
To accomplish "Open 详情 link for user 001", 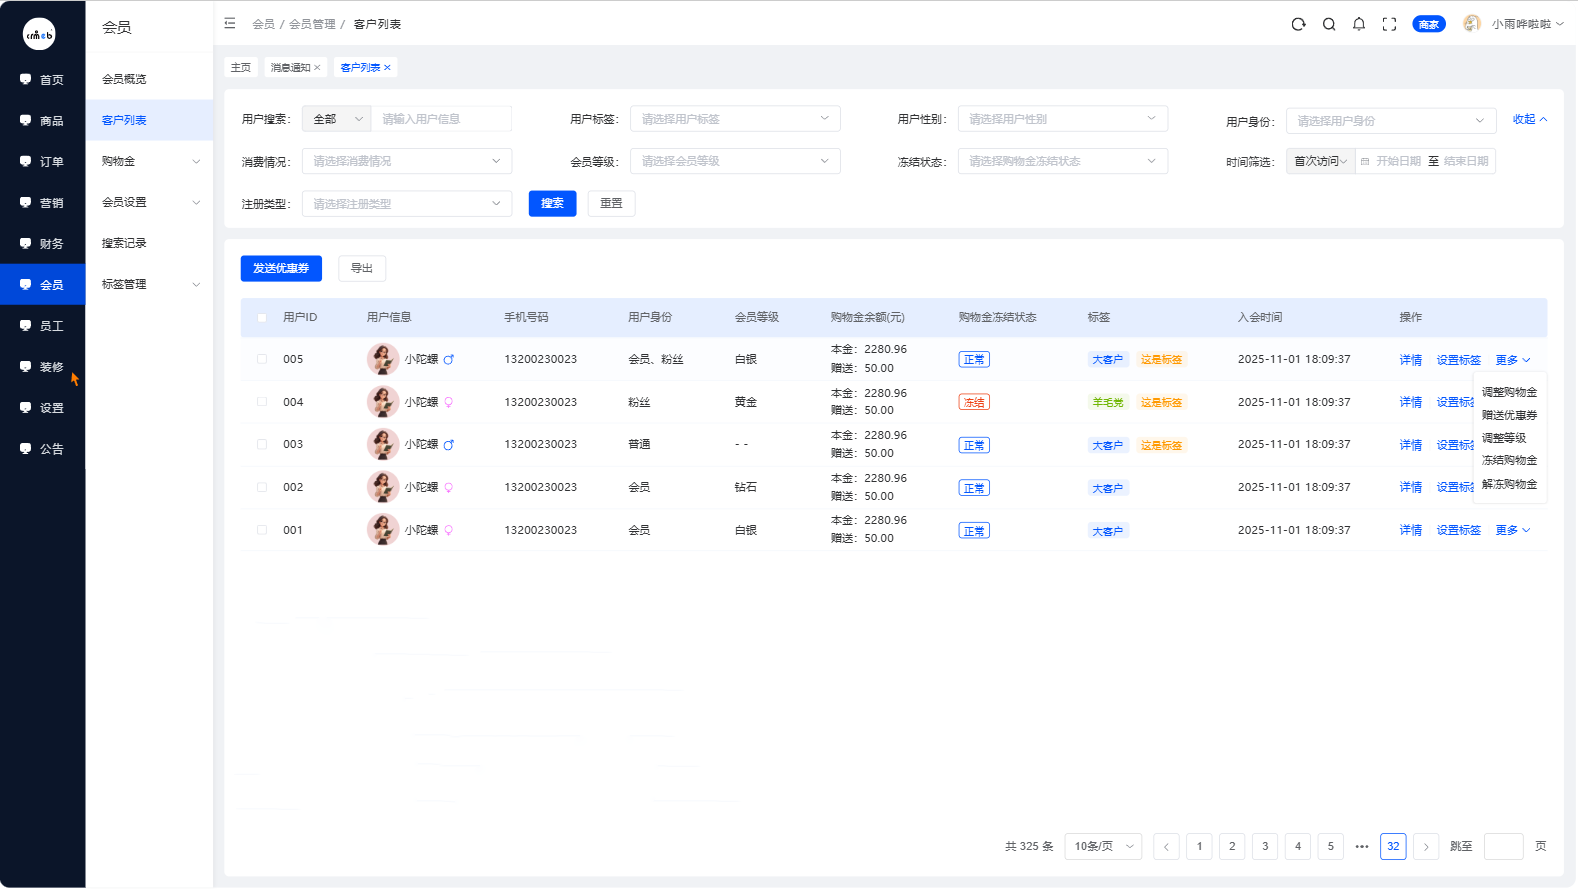I will (1410, 530).
